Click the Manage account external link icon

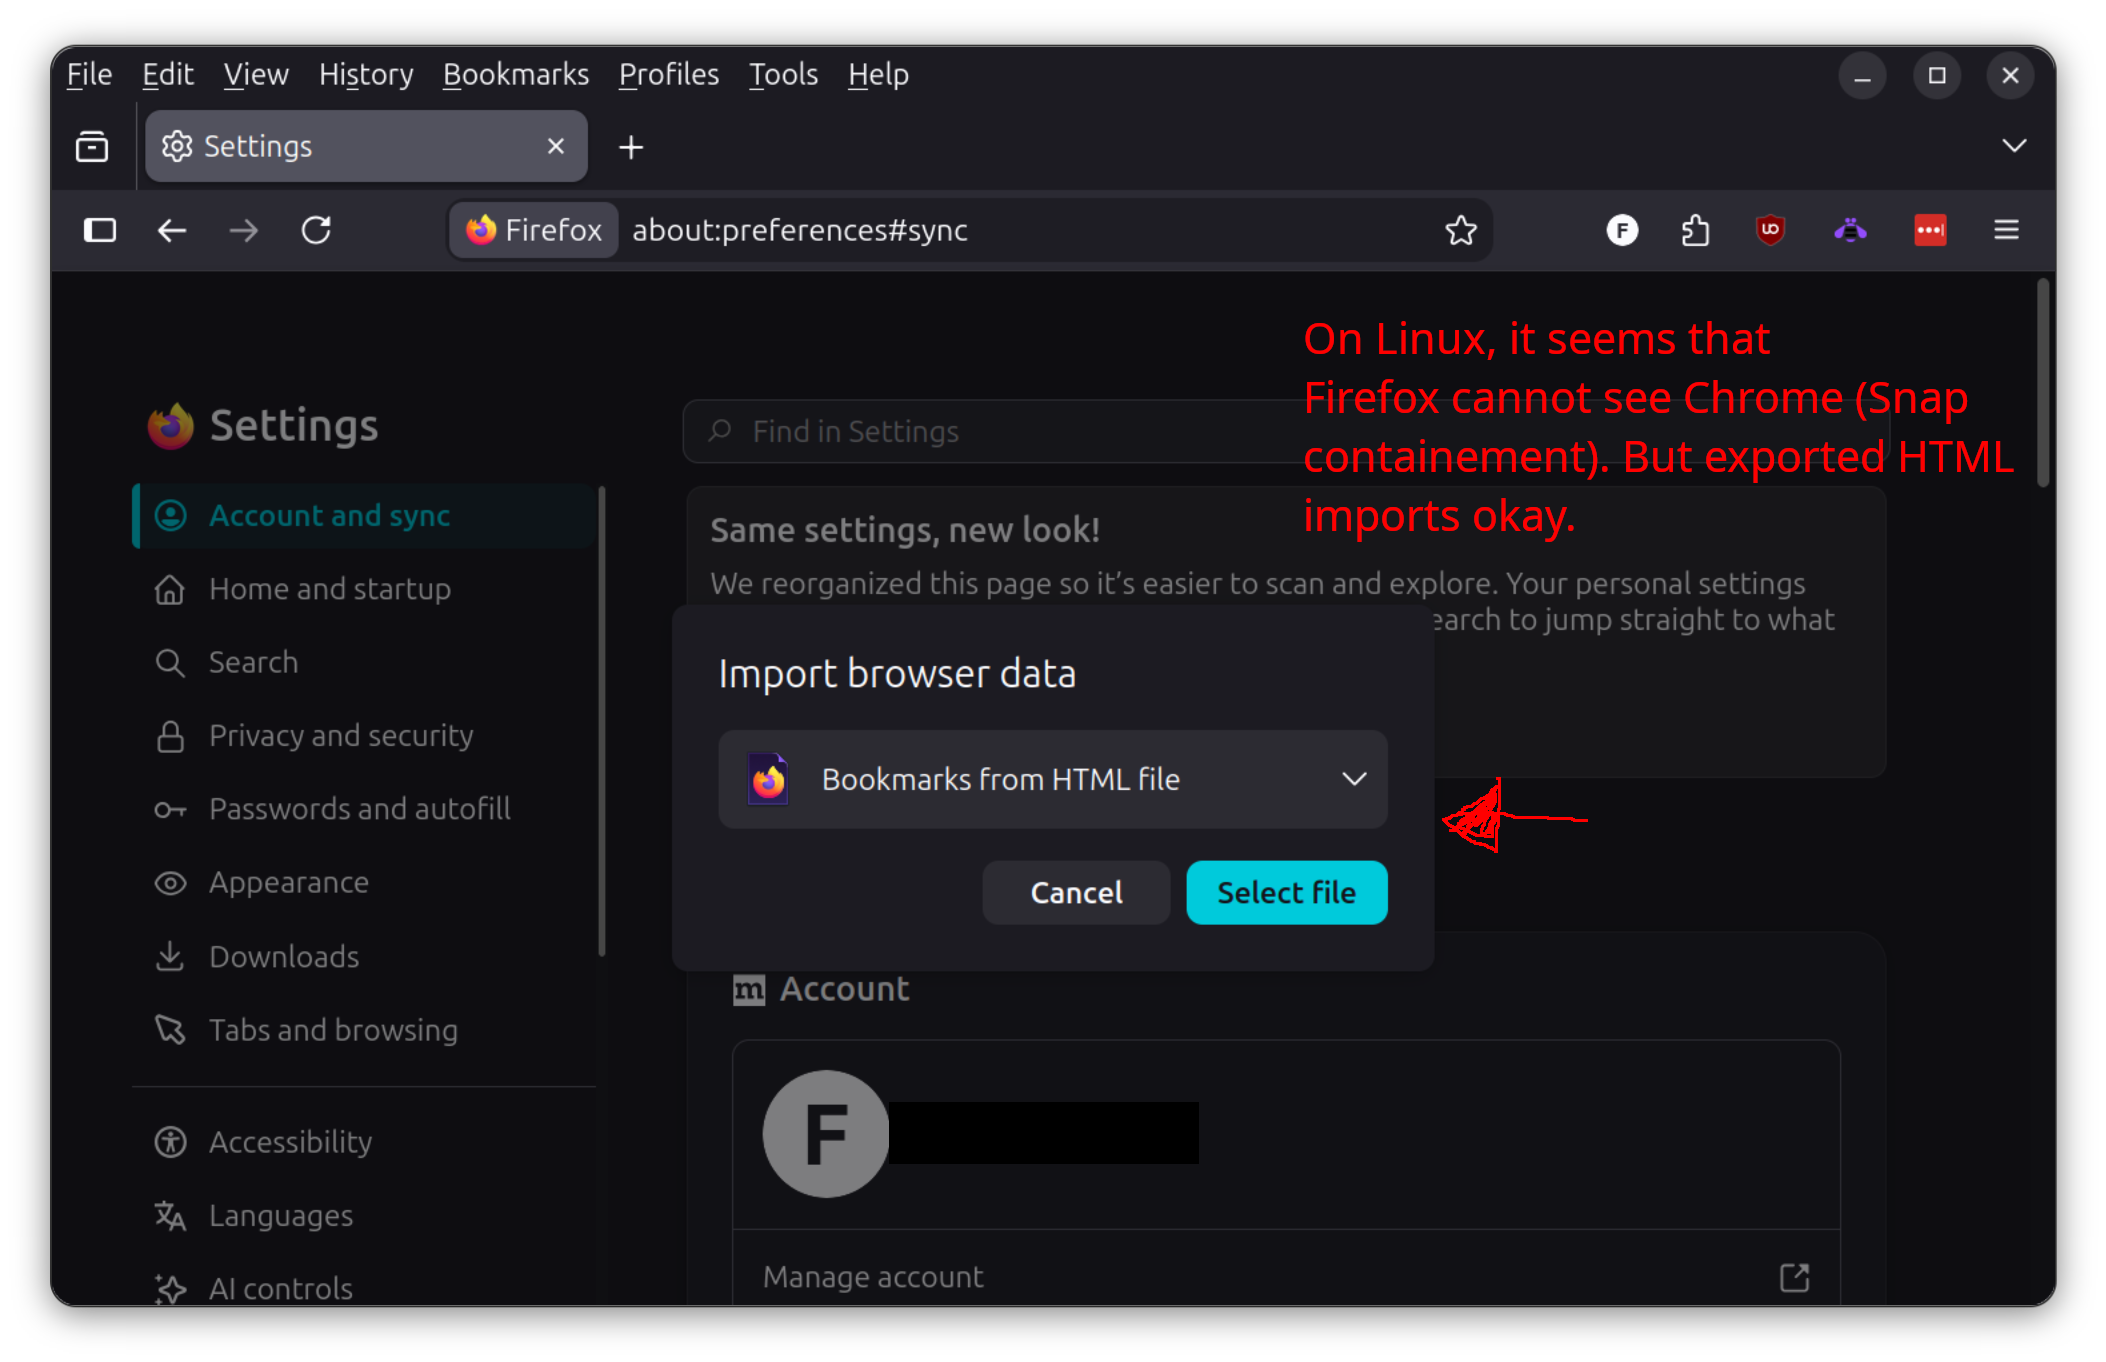(1794, 1277)
